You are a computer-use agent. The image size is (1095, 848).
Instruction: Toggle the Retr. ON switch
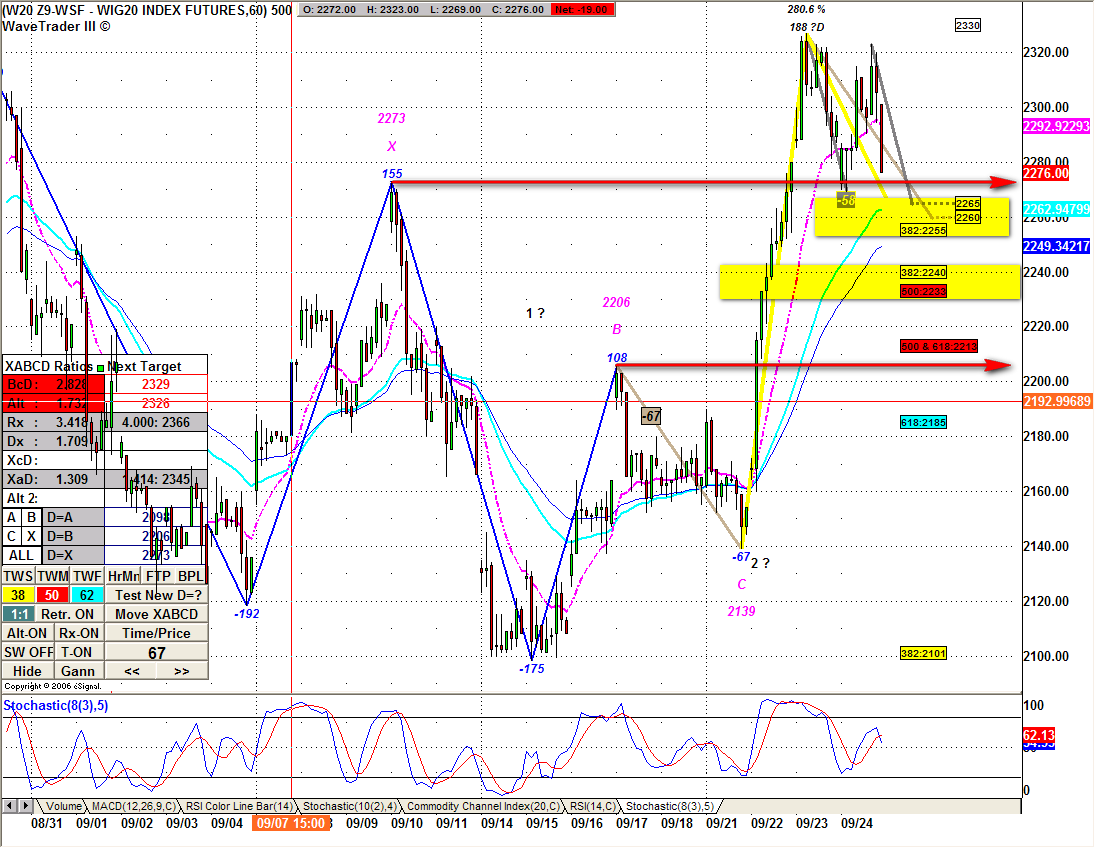point(69,615)
